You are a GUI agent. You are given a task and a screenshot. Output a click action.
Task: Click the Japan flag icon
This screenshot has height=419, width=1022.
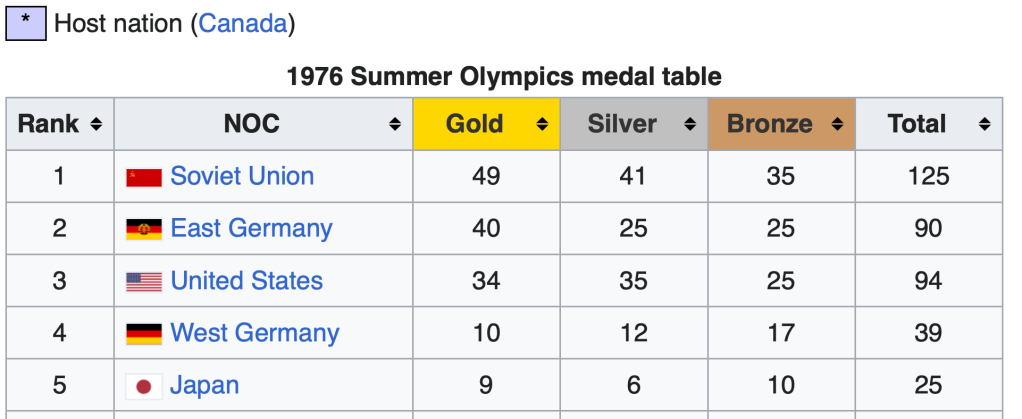[144, 386]
